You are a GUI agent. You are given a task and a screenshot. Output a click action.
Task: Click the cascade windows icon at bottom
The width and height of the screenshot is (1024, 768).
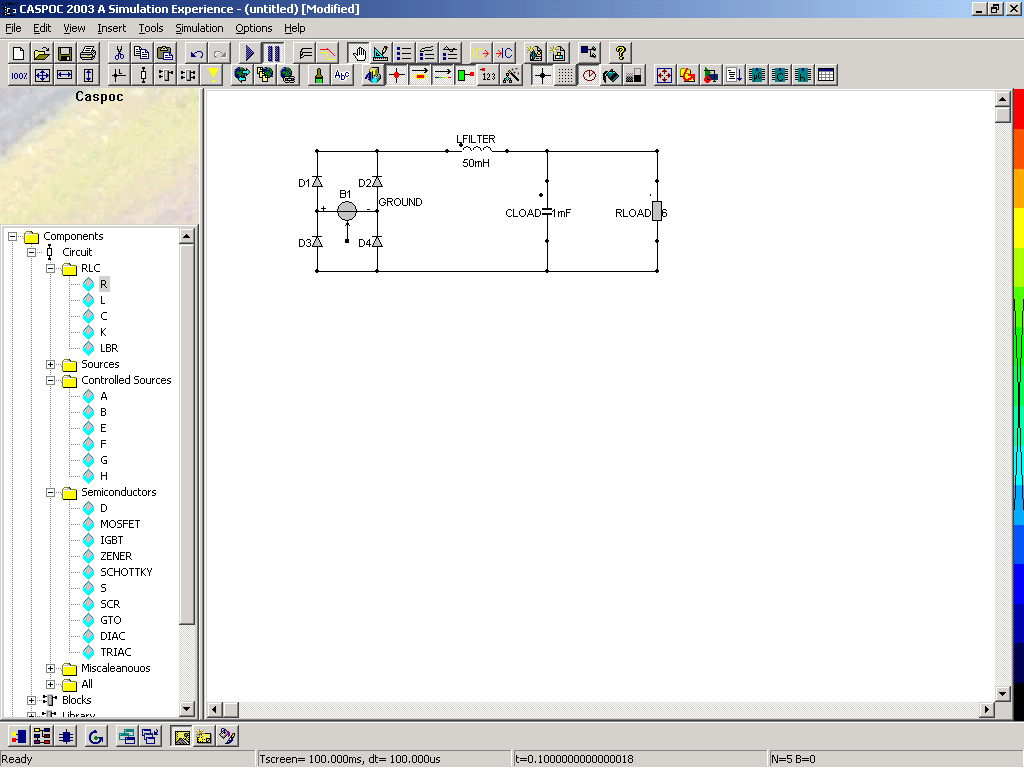151,737
